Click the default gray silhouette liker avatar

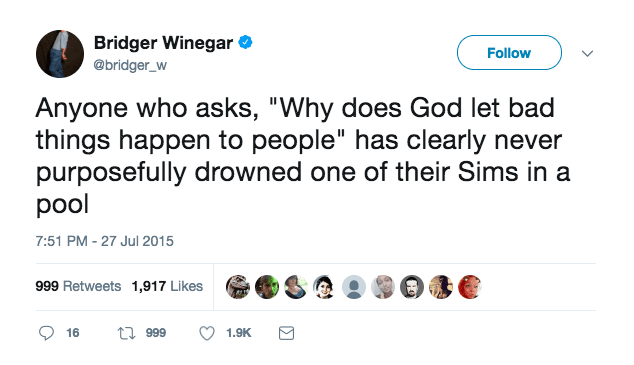click(x=354, y=287)
